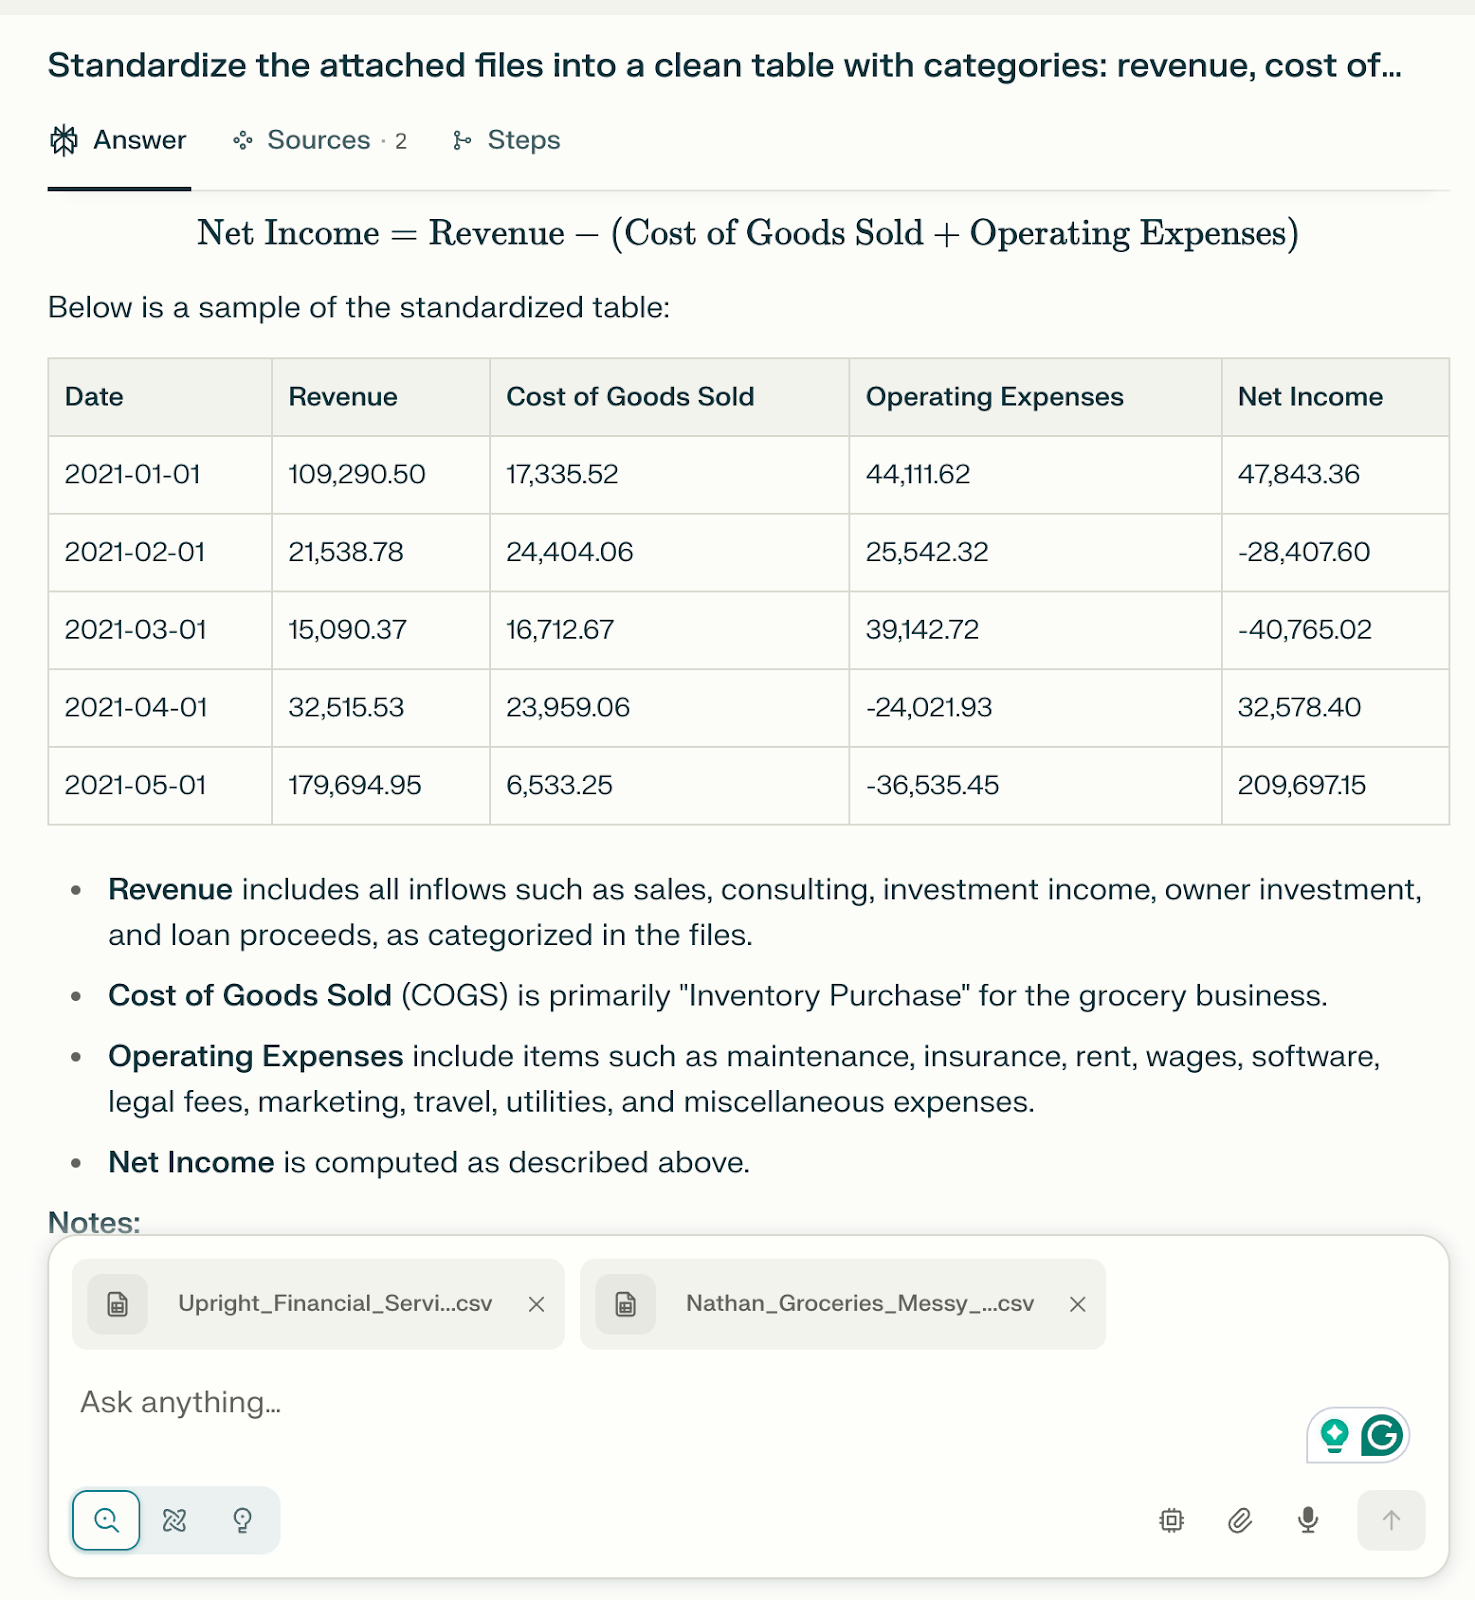Click the bold Revenue bullet term
Image resolution: width=1475 pixels, height=1600 pixels.
(x=170, y=890)
